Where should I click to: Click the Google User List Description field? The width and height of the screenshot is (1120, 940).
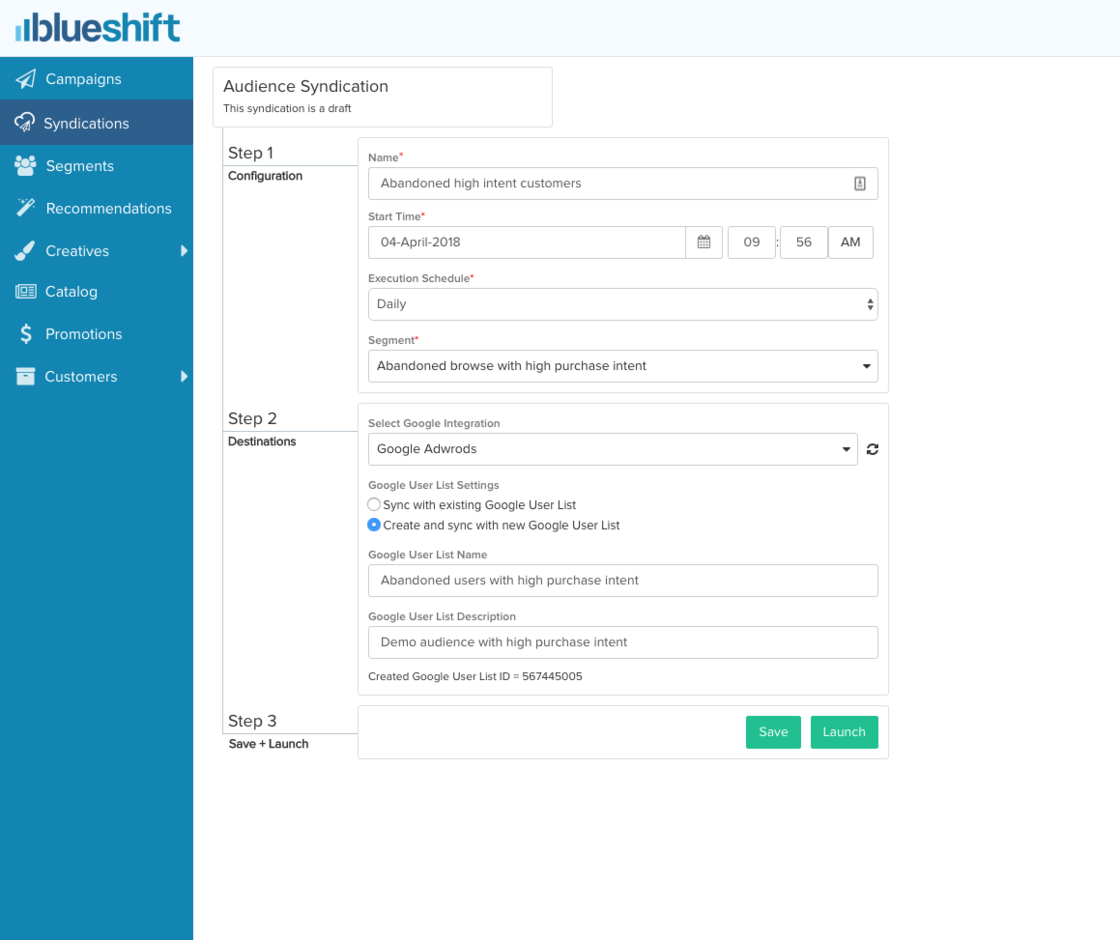[x=623, y=642]
